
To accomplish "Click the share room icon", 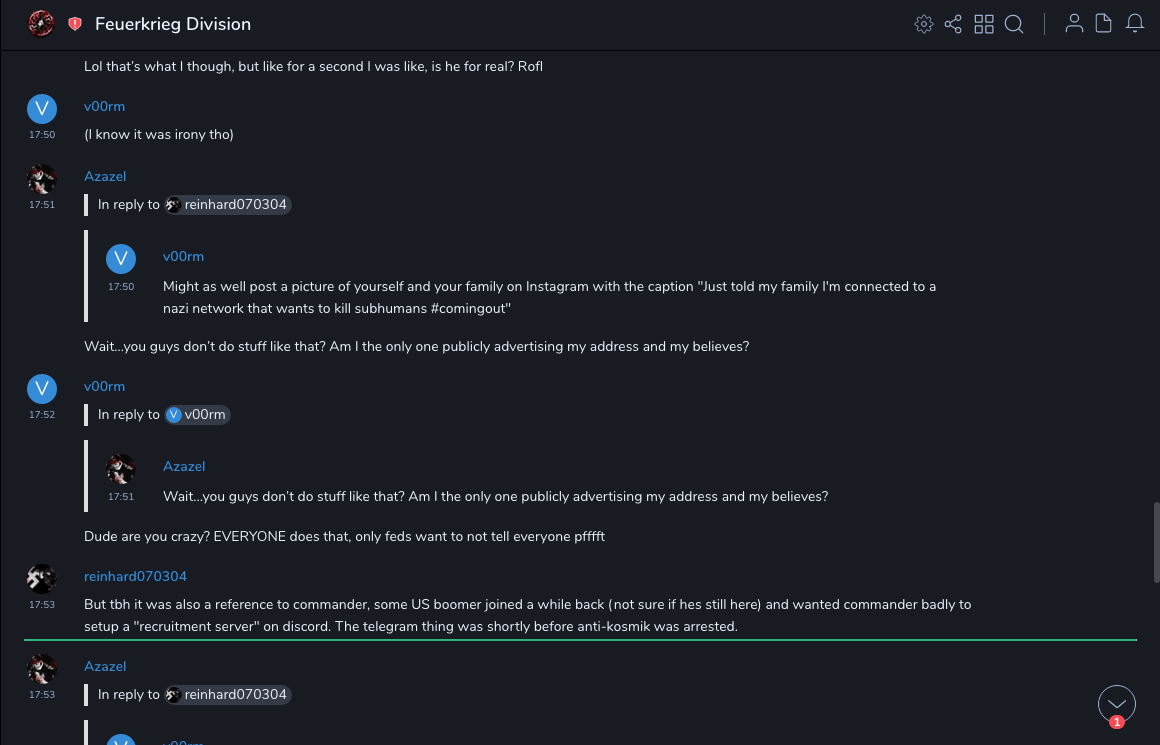I will click(953, 24).
